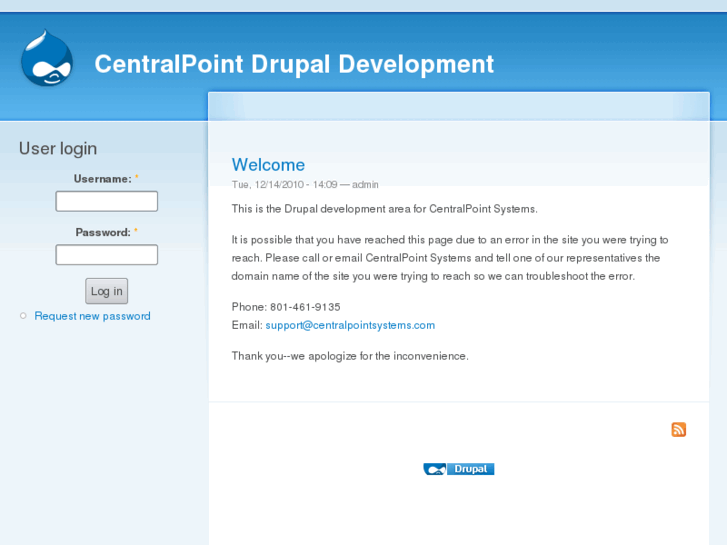Click the Powered by Drupal badge
The image size is (727, 545).
coord(459,469)
